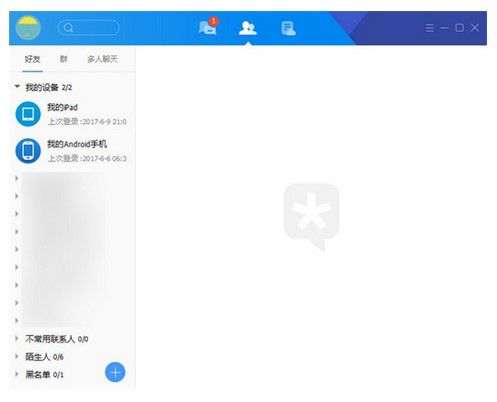This screenshot has height=402, width=497.
Task: Open the messages icon with red badge
Action: (x=208, y=27)
